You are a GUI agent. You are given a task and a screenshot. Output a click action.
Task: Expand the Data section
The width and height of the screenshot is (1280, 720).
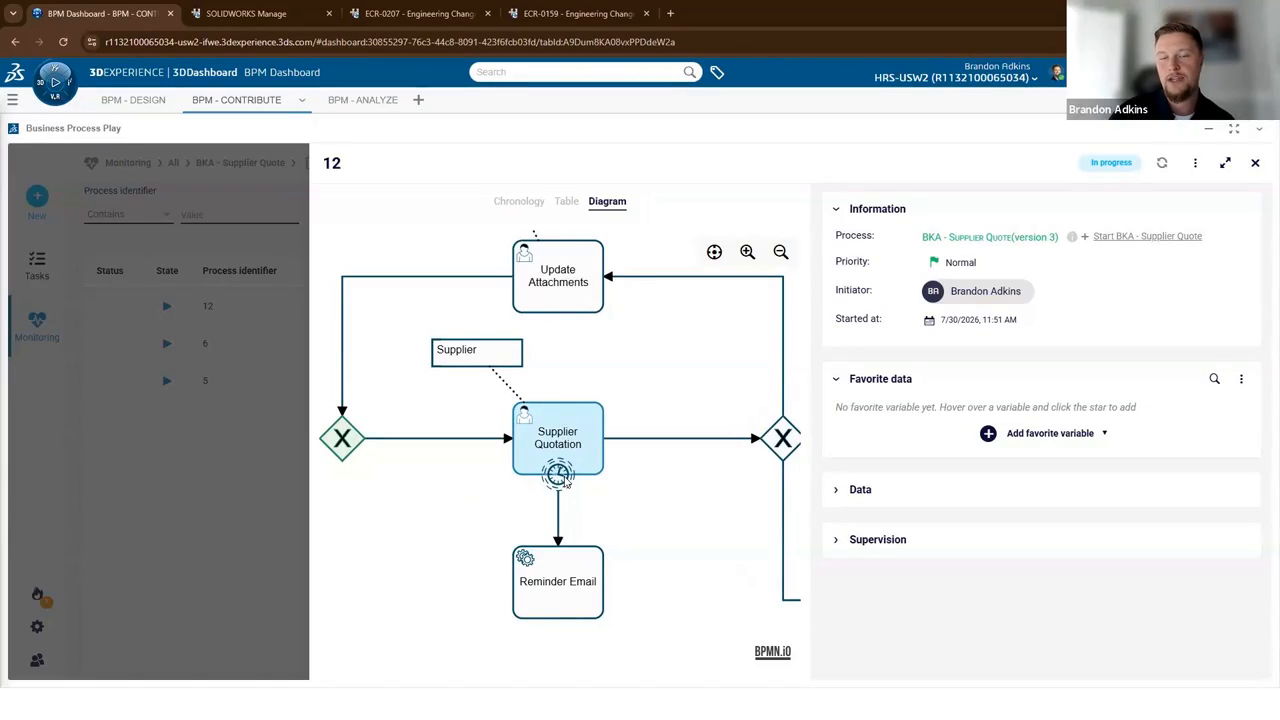(x=836, y=490)
